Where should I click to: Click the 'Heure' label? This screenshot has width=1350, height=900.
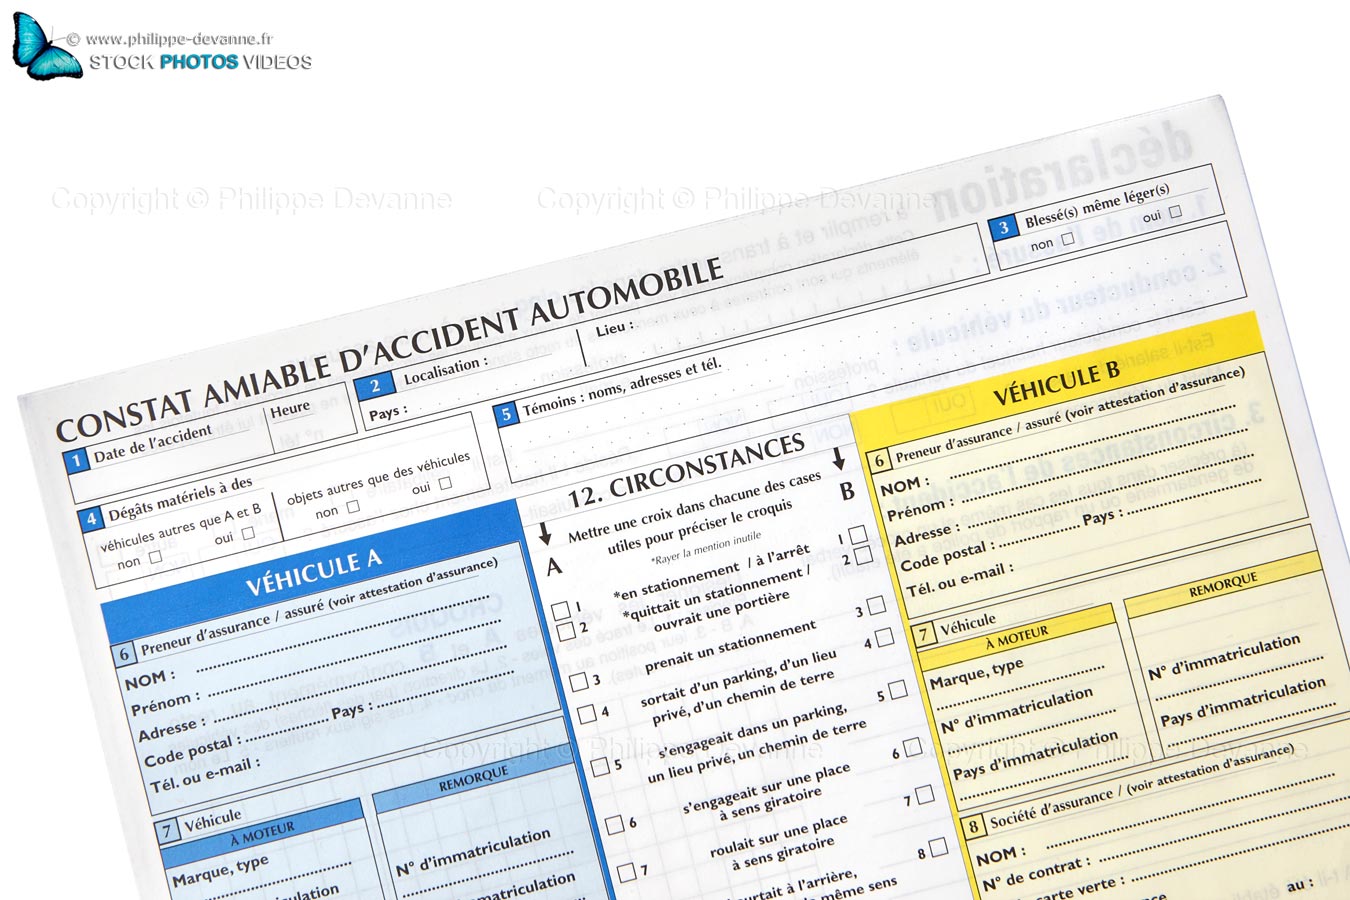[290, 409]
